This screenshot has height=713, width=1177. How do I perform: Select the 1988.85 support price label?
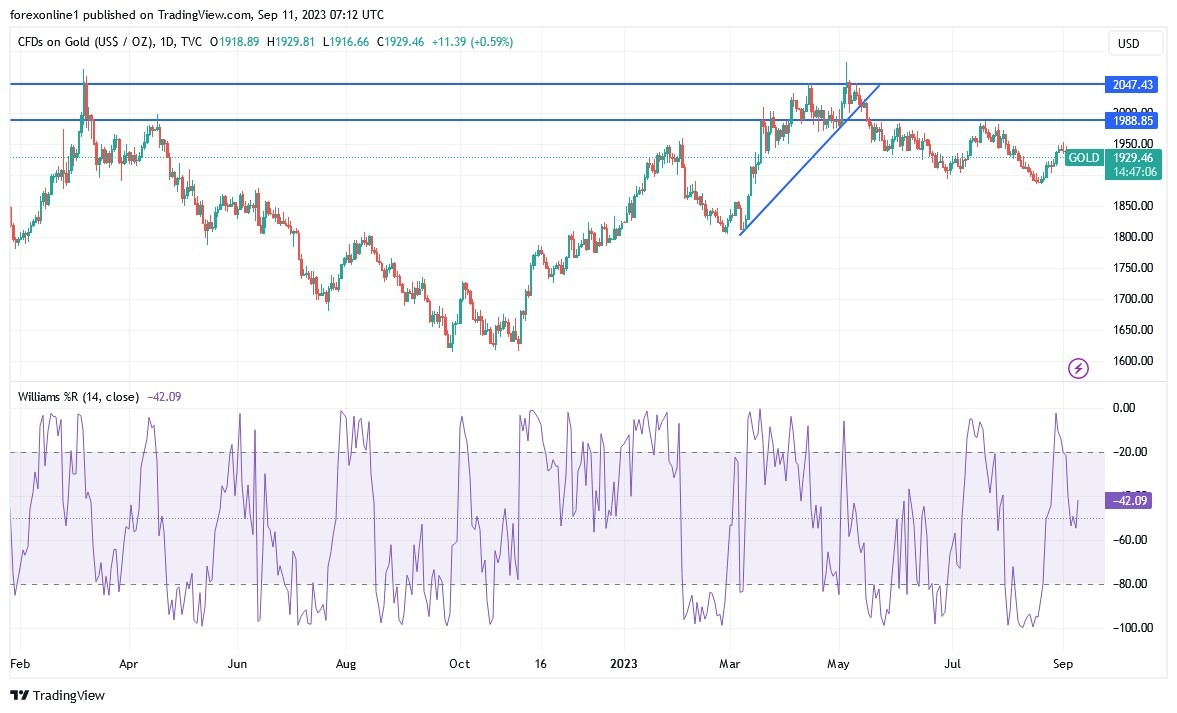coord(1129,120)
